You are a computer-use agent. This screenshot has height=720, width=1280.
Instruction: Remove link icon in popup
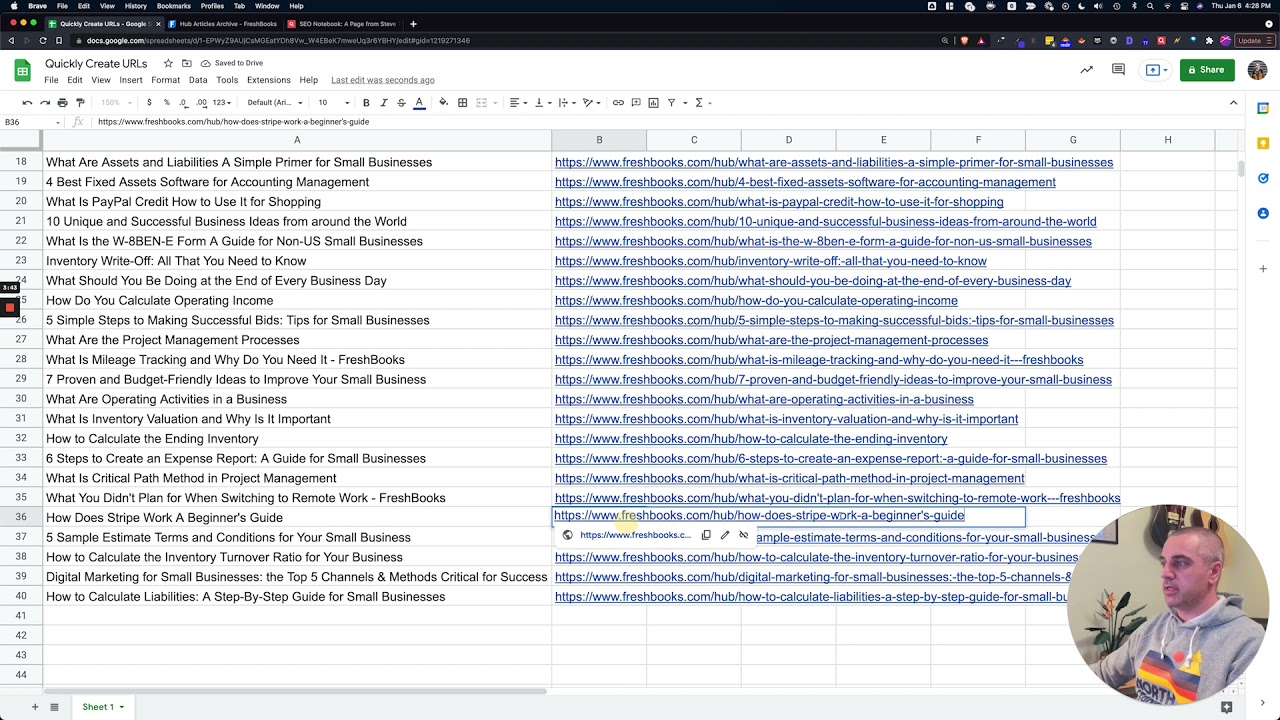(744, 535)
